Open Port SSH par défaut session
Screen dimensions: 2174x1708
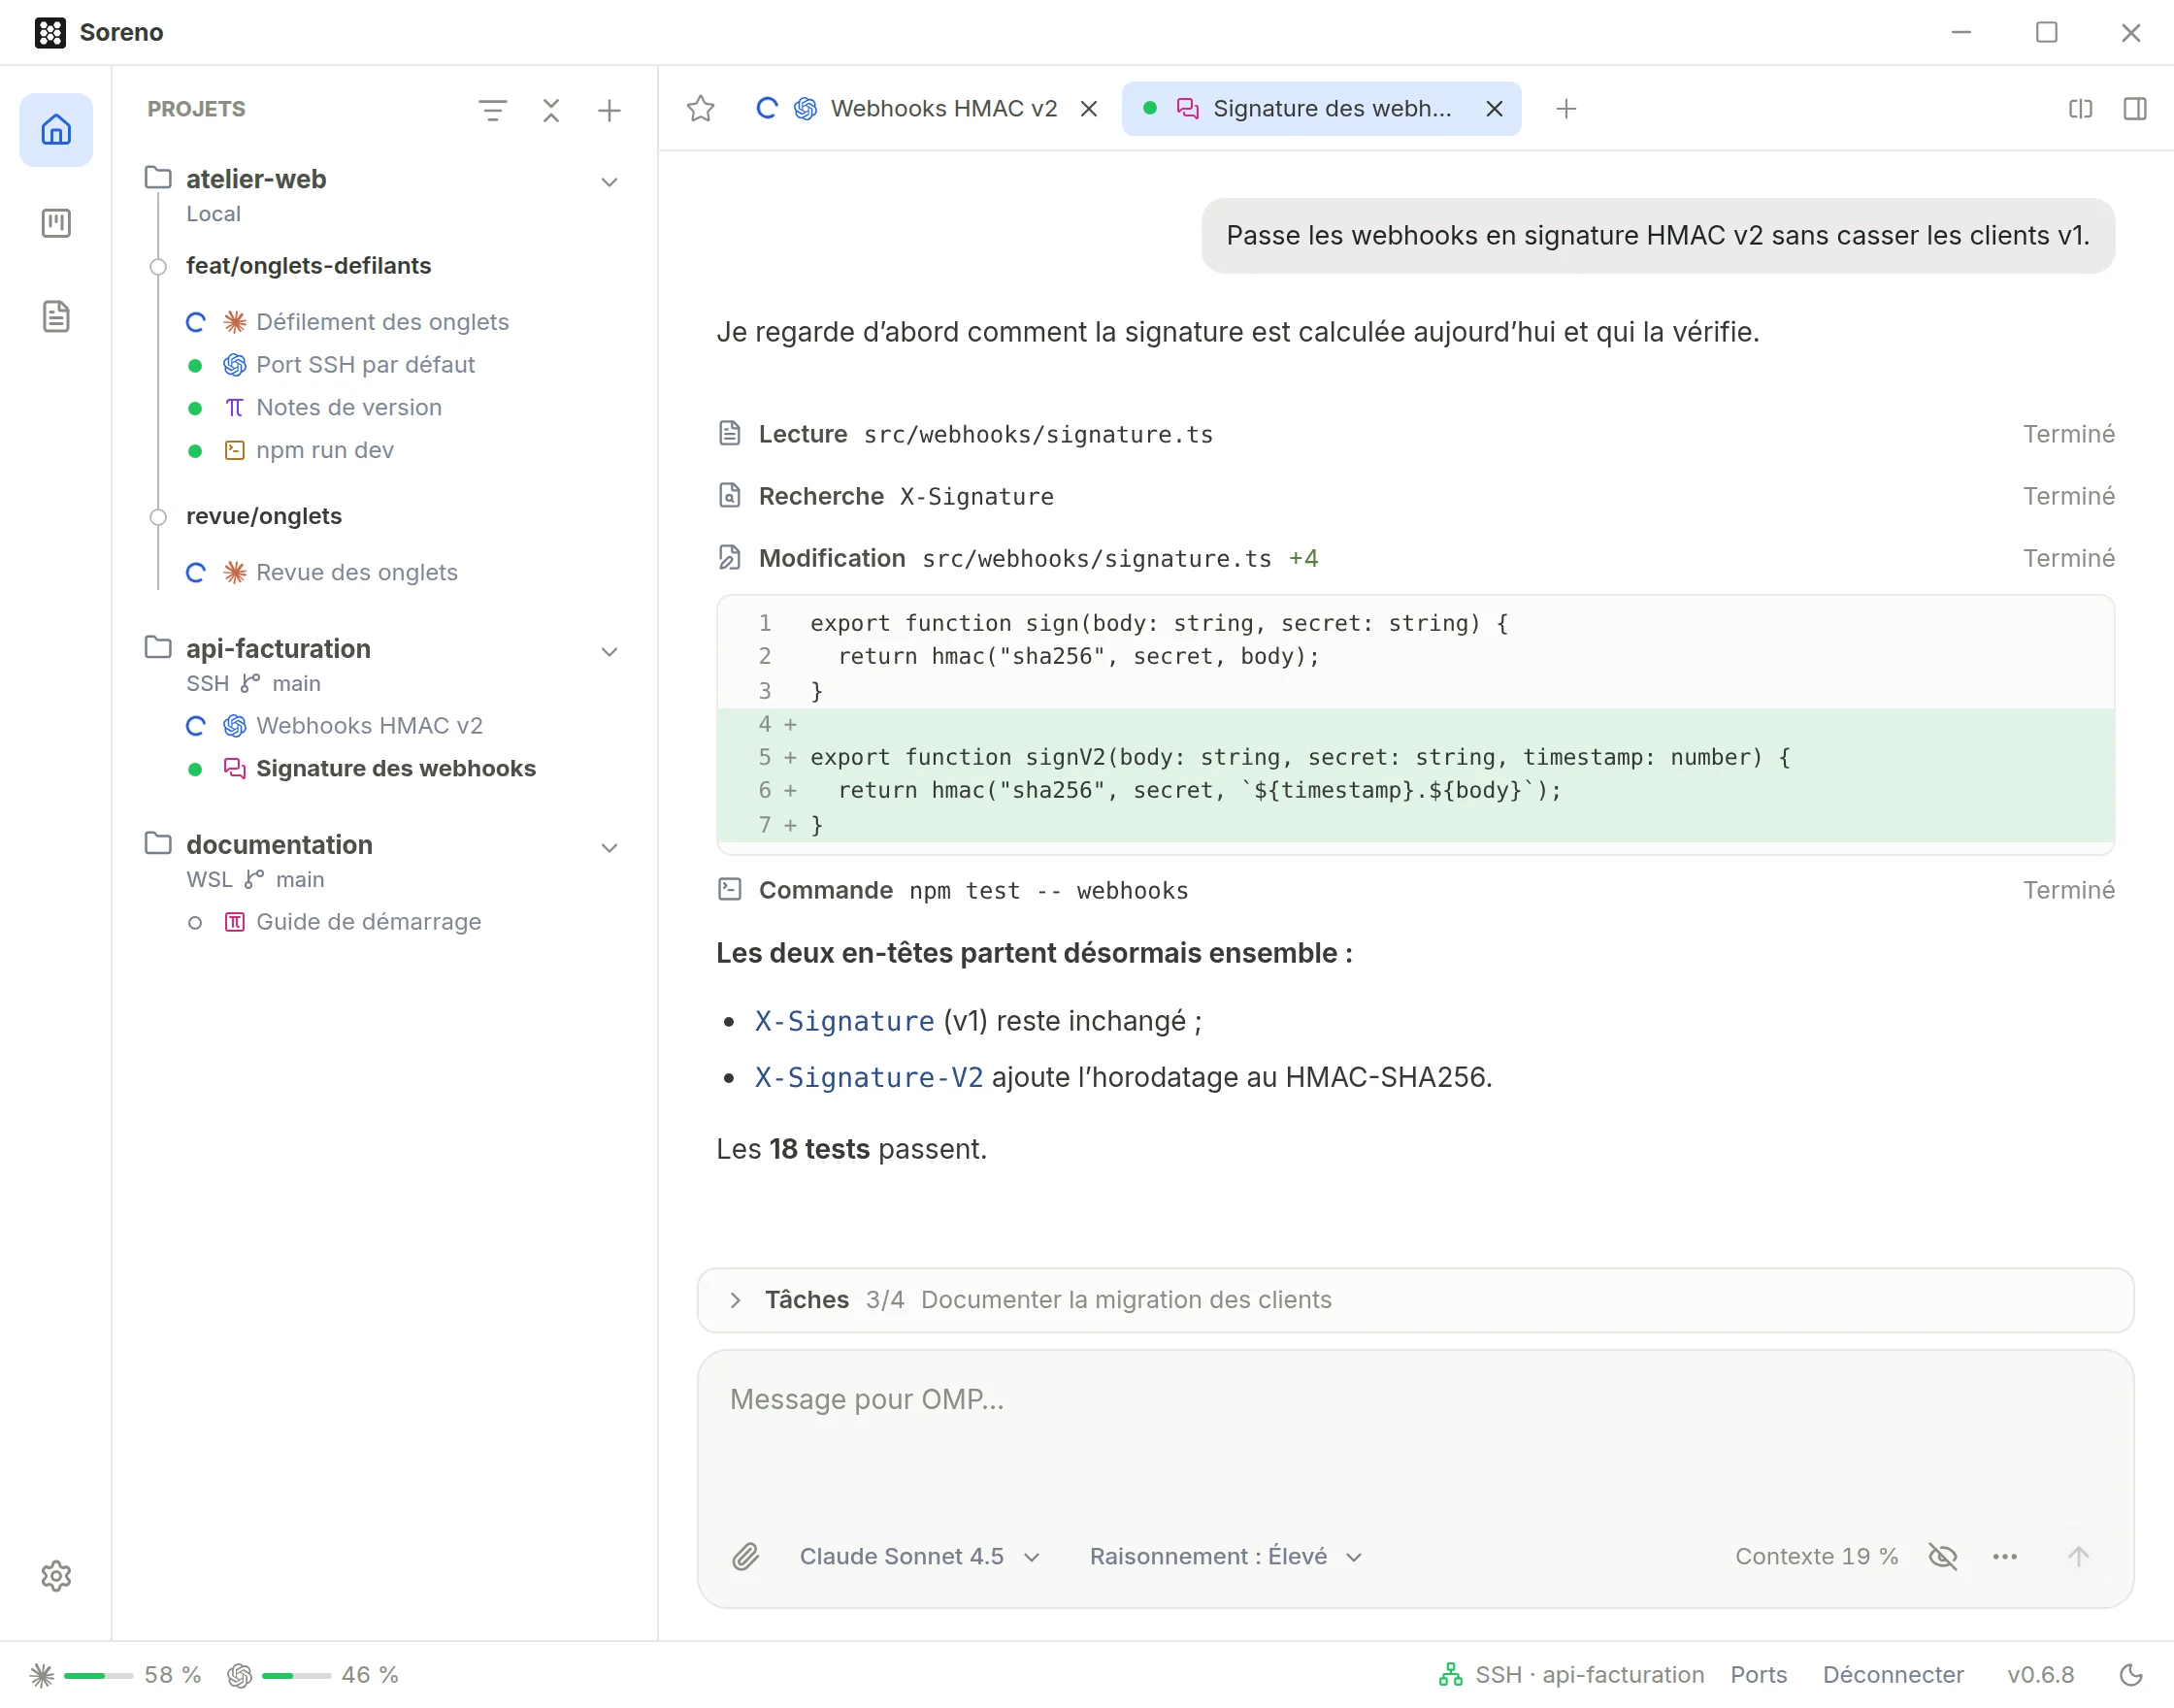(x=365, y=365)
